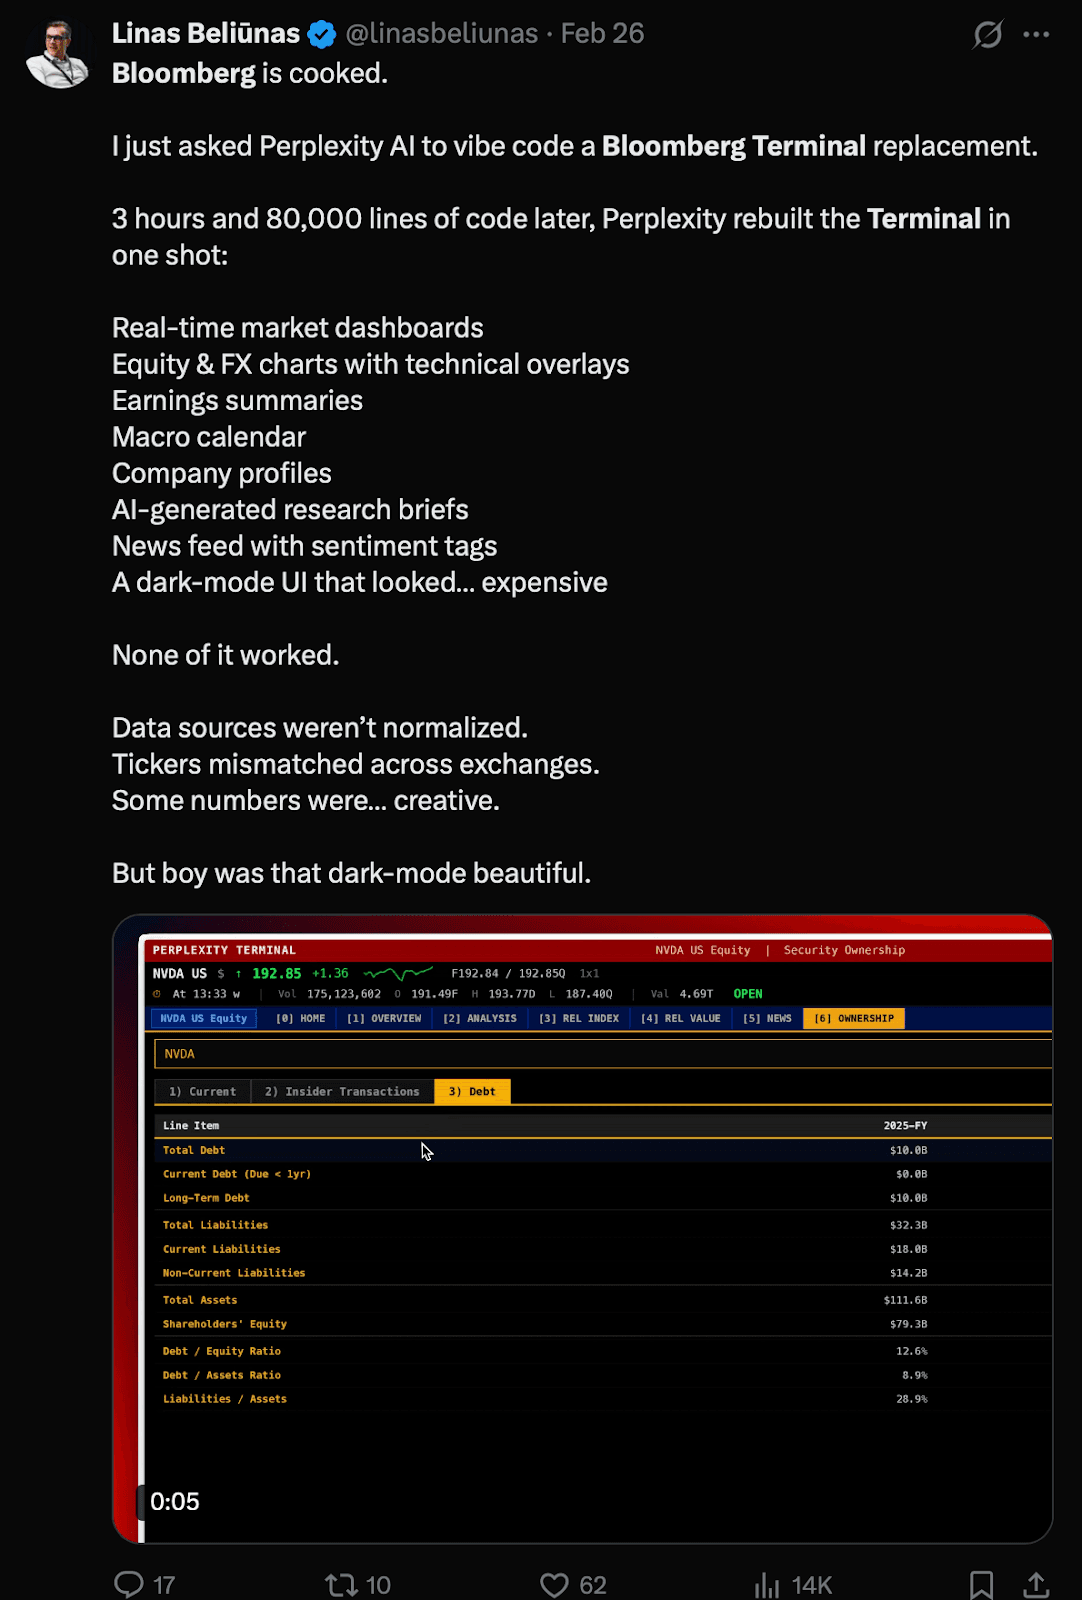The width and height of the screenshot is (1082, 1600).
Task: Open Linas Beliūnas profile avatar
Action: pos(58,54)
